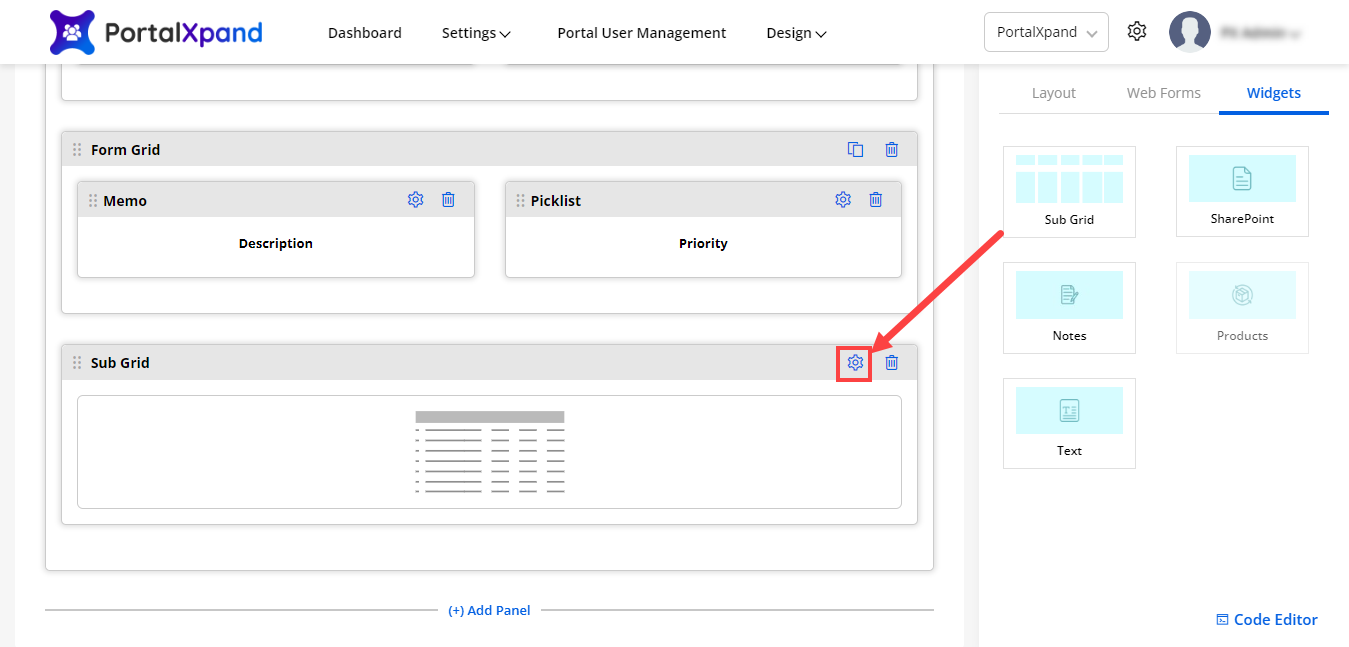Duplicate the Form Grid panel
The image size is (1349, 647).
coord(855,150)
